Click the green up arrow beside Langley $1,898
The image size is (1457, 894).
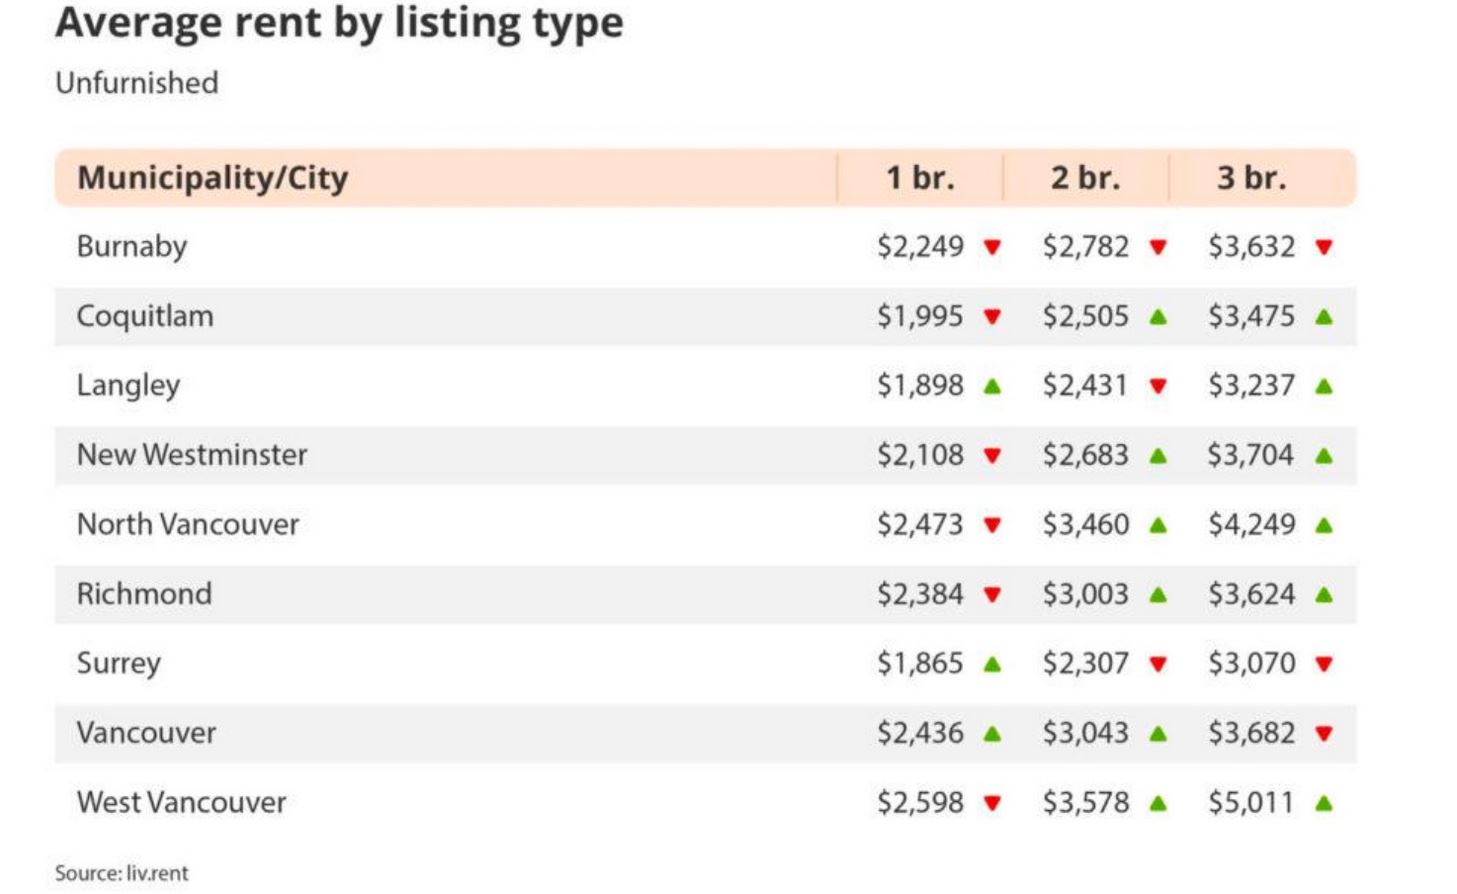992,386
